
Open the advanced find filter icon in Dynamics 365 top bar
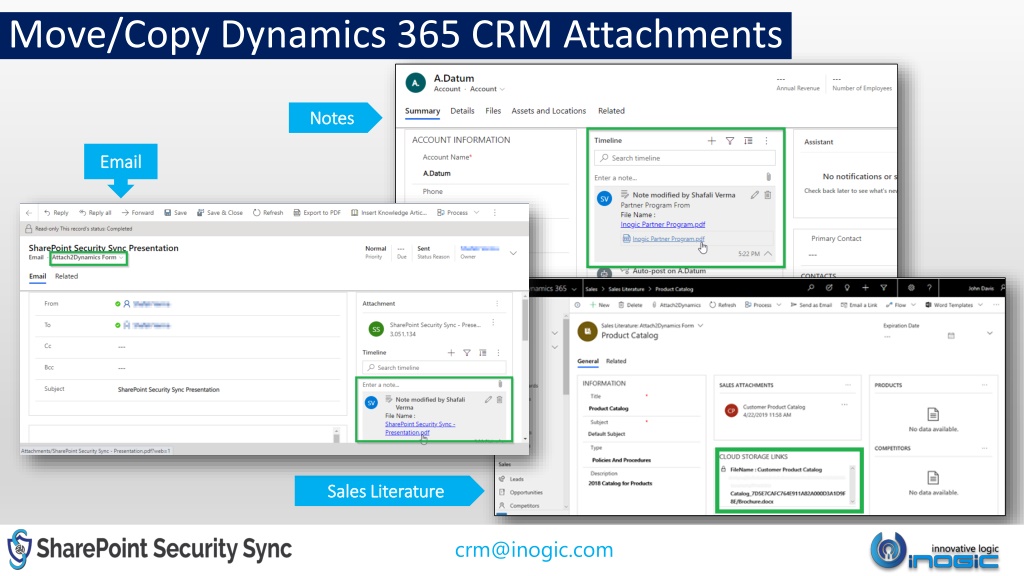pyautogui.click(x=884, y=288)
